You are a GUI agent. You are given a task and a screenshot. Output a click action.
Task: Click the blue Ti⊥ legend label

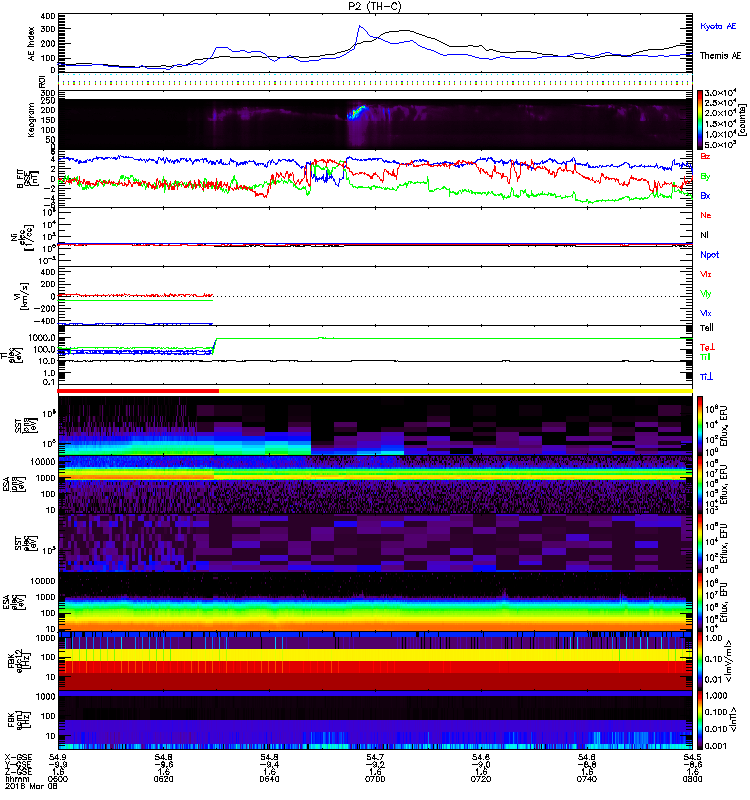(706, 377)
